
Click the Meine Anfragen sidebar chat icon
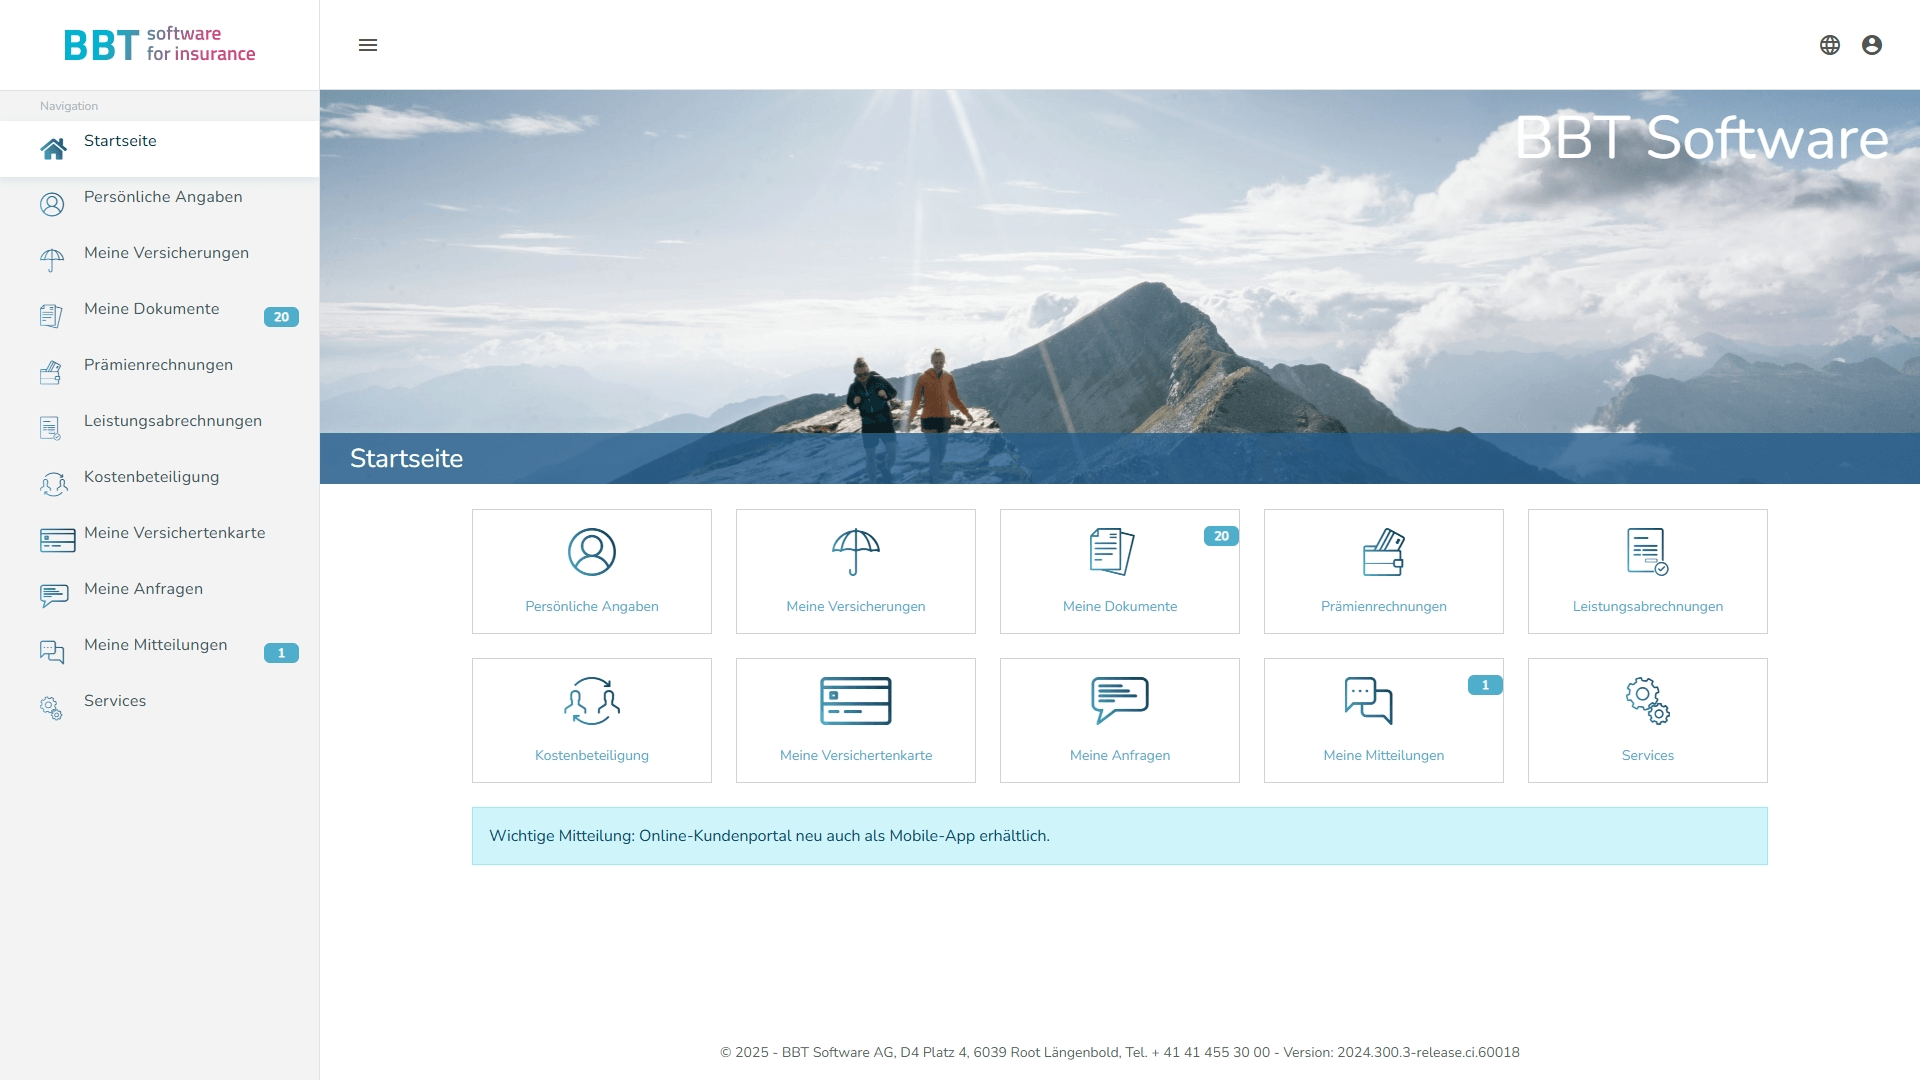pos(54,596)
